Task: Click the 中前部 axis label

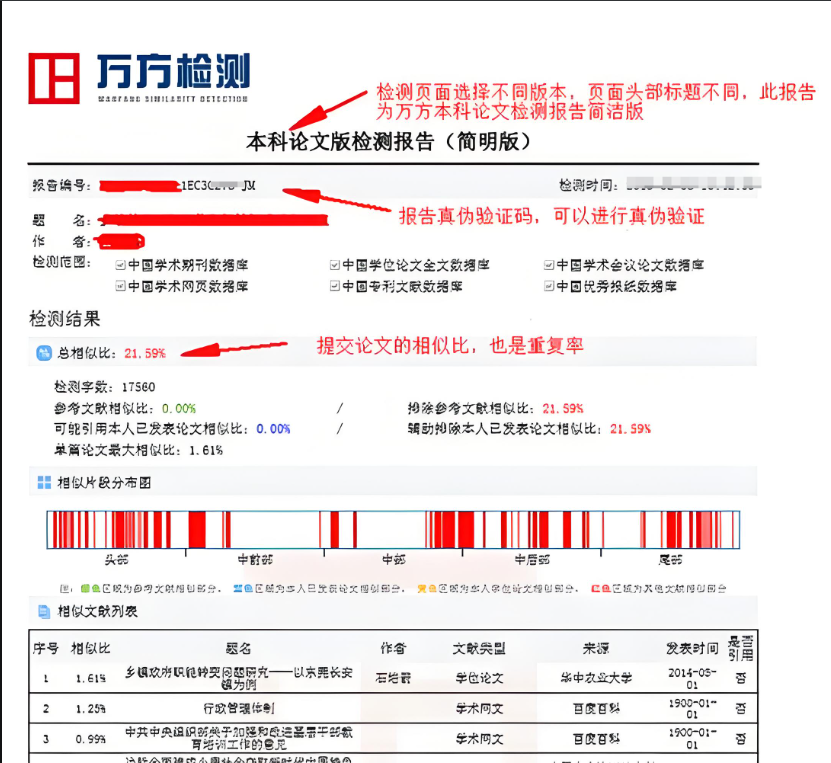Action: coord(255,560)
